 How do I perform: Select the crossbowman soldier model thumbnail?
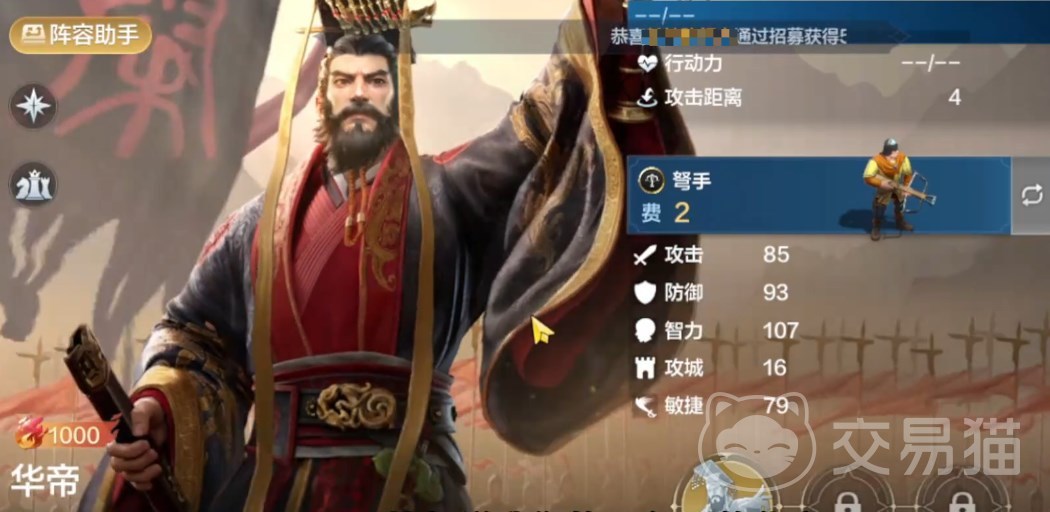coord(895,188)
